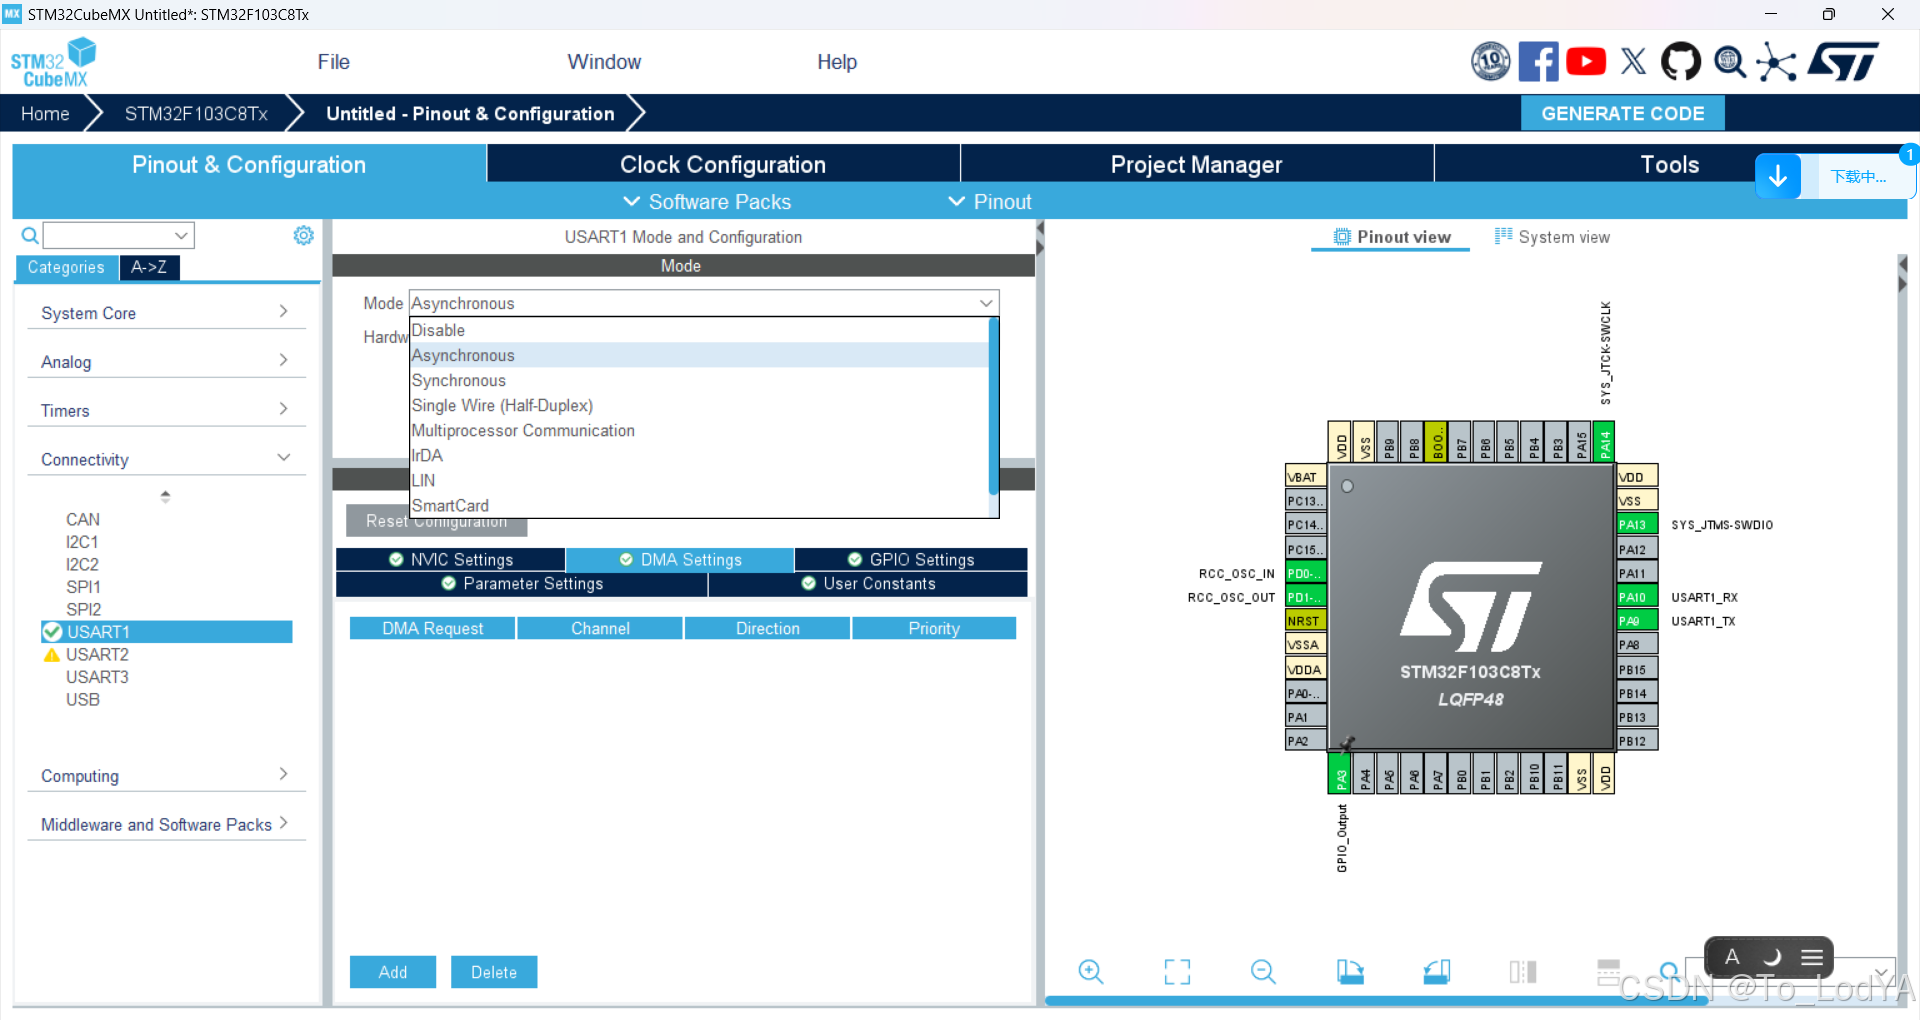Expand the Timers category
The height and width of the screenshot is (1020, 1920).
point(165,411)
